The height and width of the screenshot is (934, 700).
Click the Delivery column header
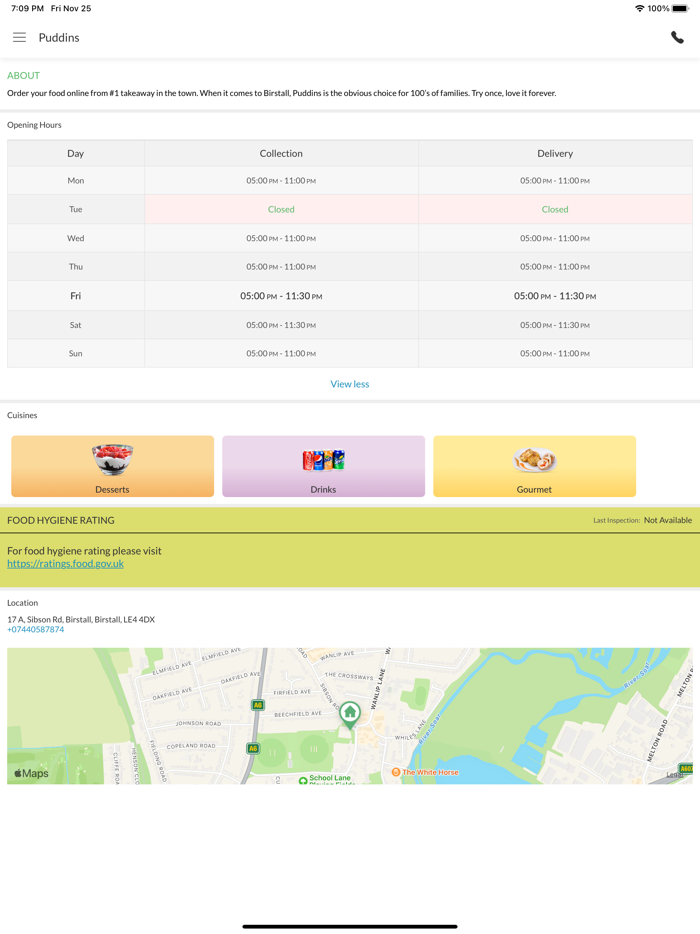[x=555, y=154]
